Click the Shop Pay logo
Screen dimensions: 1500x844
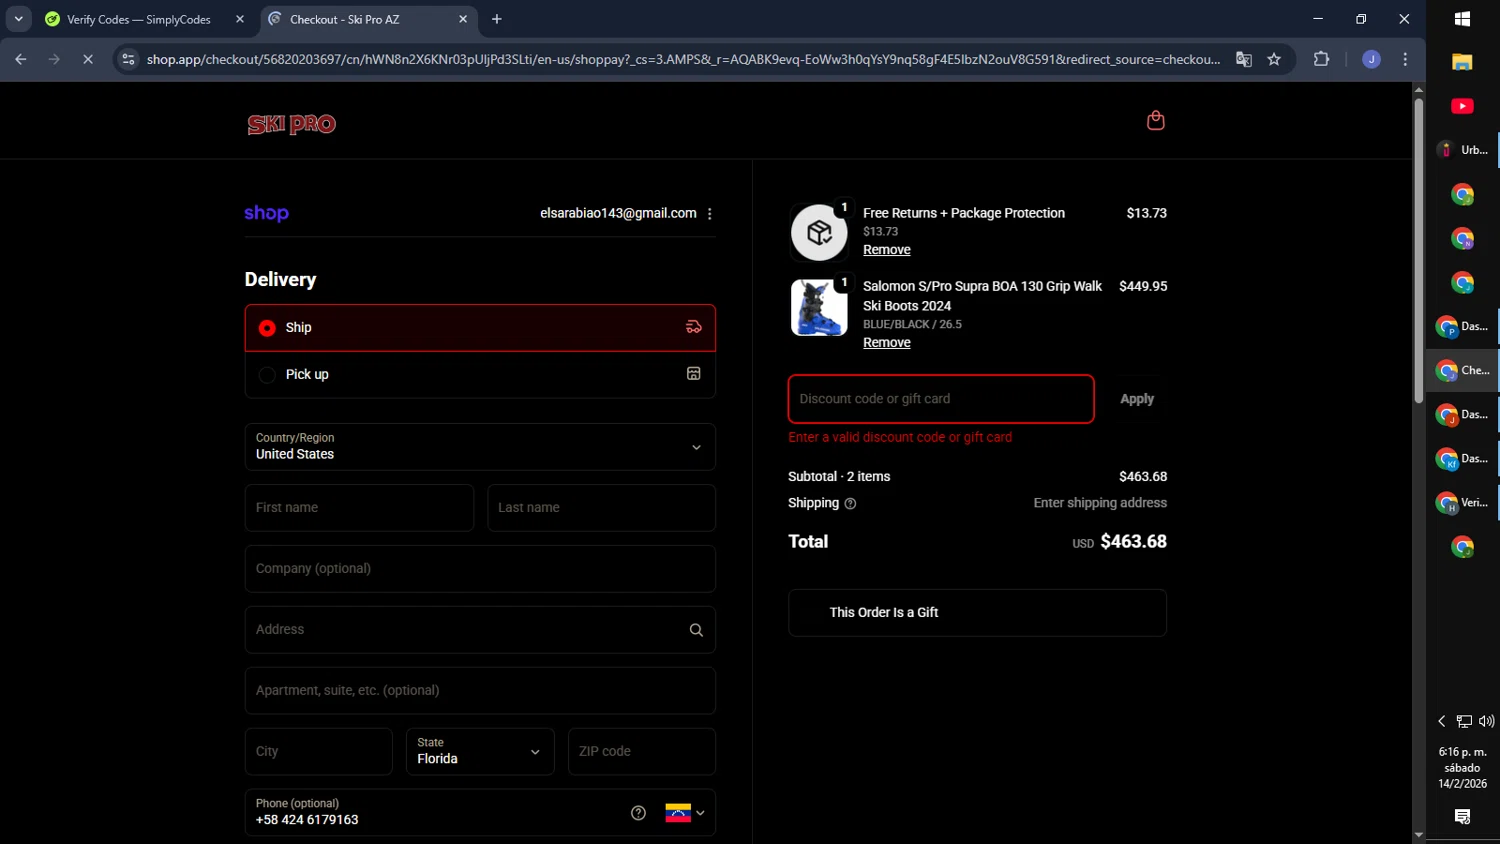pos(266,213)
